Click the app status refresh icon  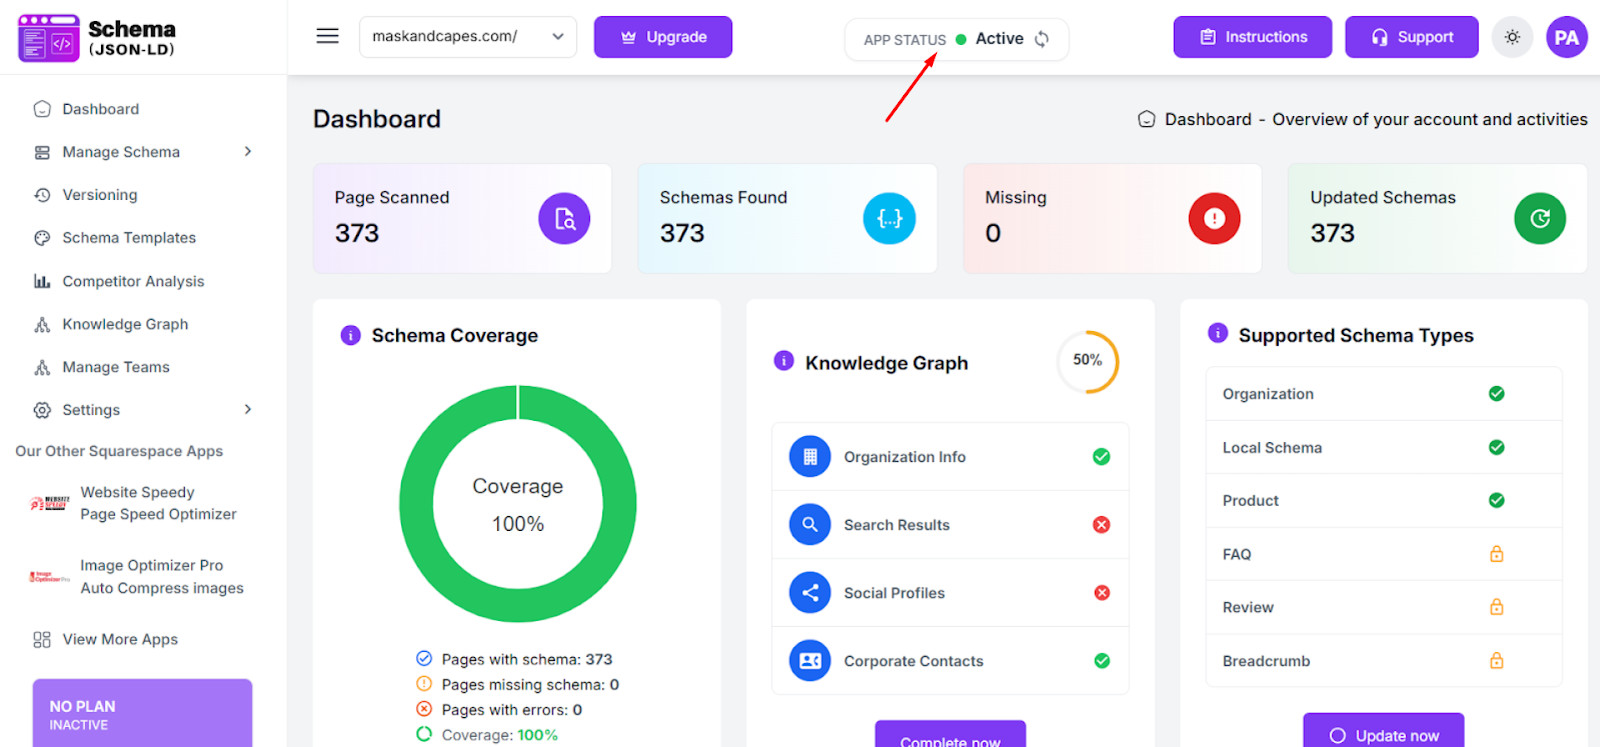(1042, 39)
